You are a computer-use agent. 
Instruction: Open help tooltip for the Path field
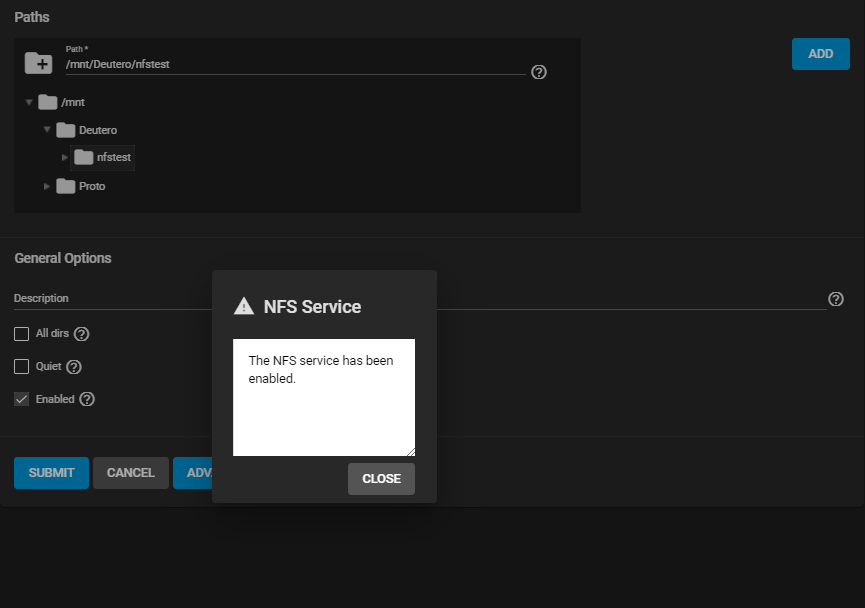point(539,72)
